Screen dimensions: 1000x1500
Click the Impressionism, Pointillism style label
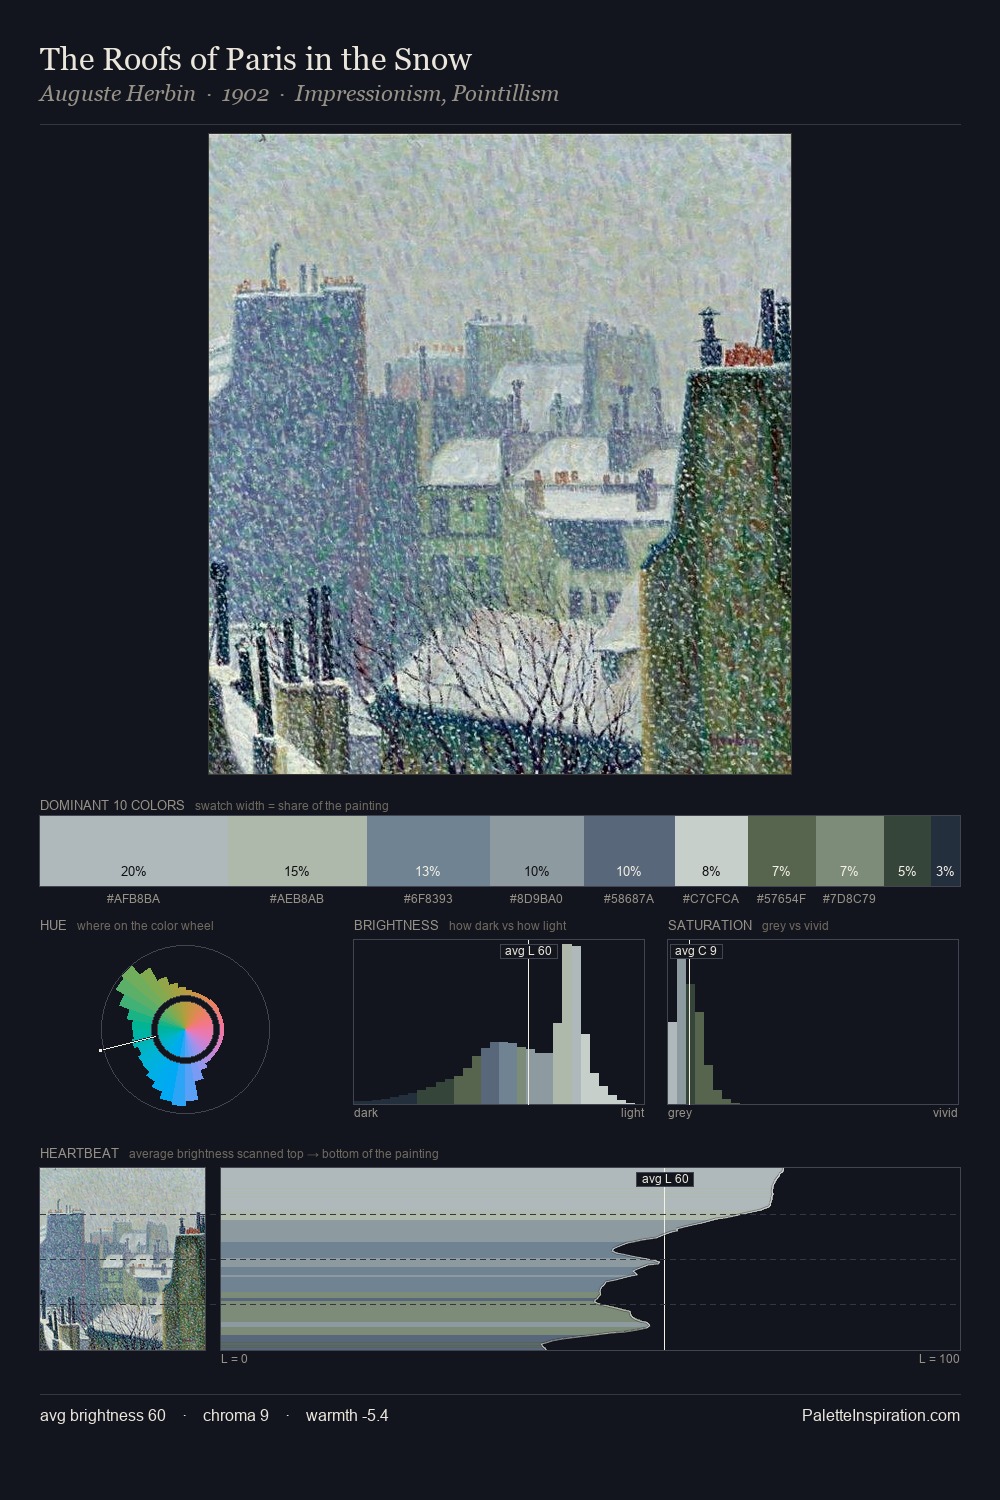point(427,94)
